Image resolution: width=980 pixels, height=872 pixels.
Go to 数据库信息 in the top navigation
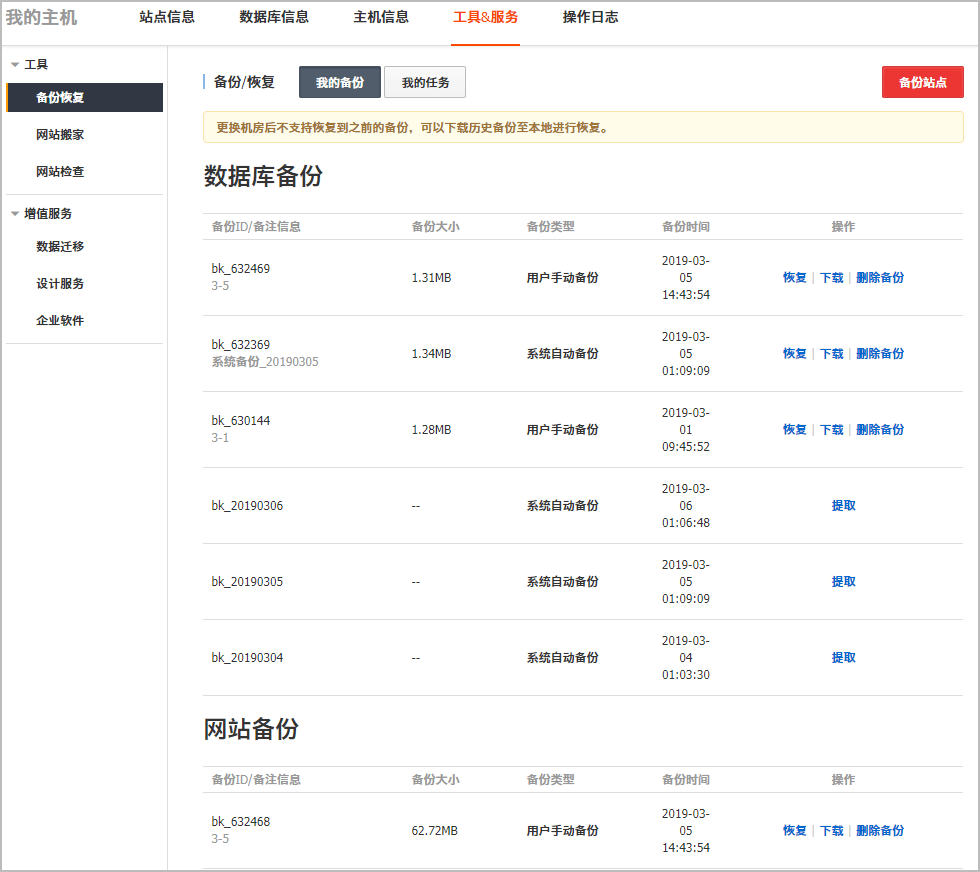click(274, 17)
